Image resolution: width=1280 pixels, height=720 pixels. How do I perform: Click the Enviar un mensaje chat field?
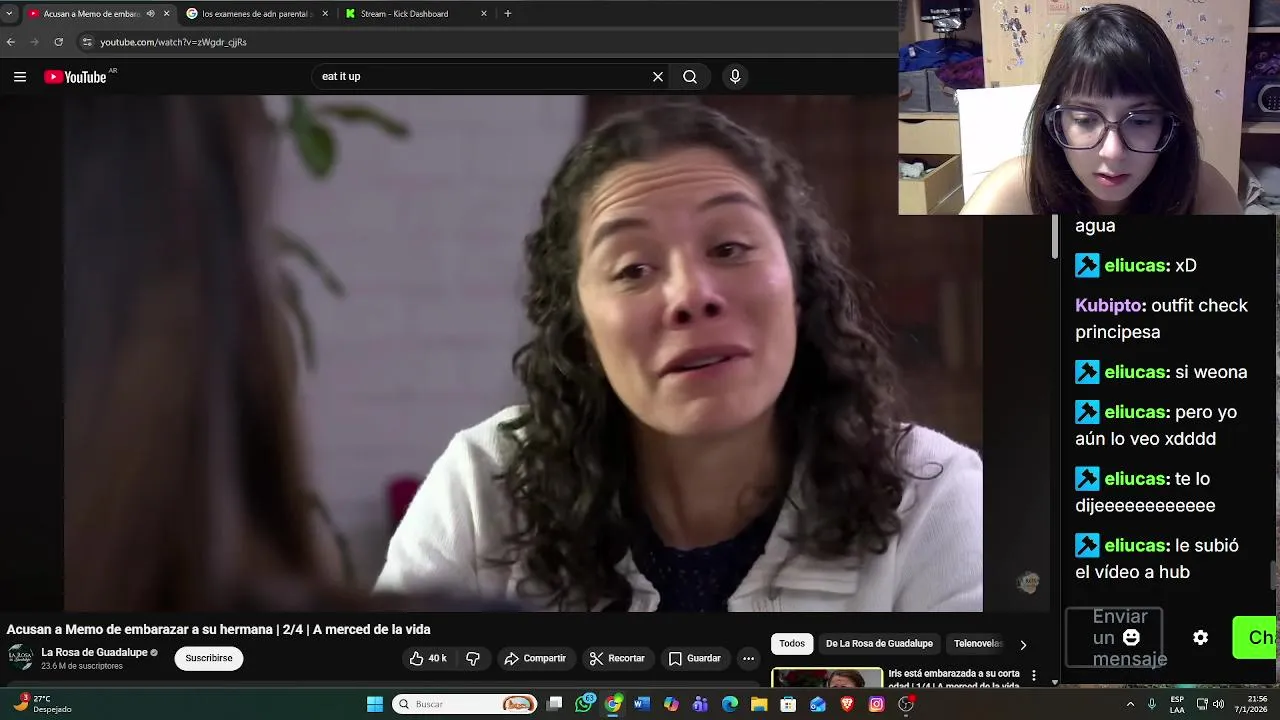(1114, 638)
